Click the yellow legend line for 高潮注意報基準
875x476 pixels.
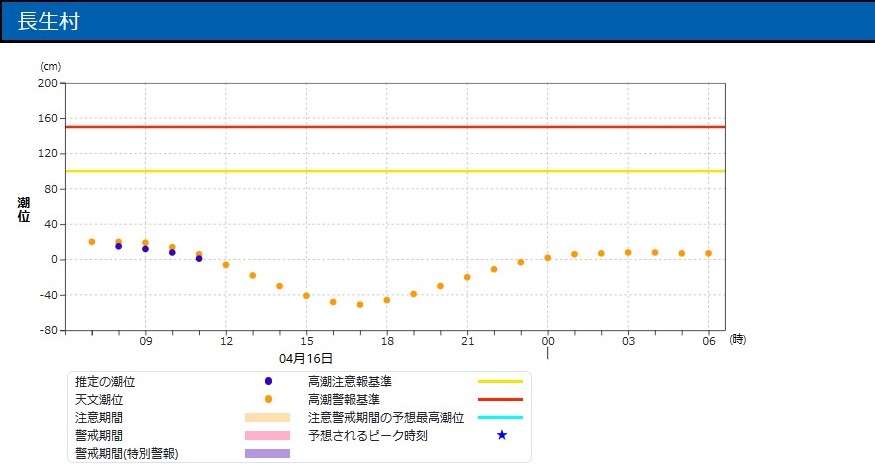(x=500, y=382)
